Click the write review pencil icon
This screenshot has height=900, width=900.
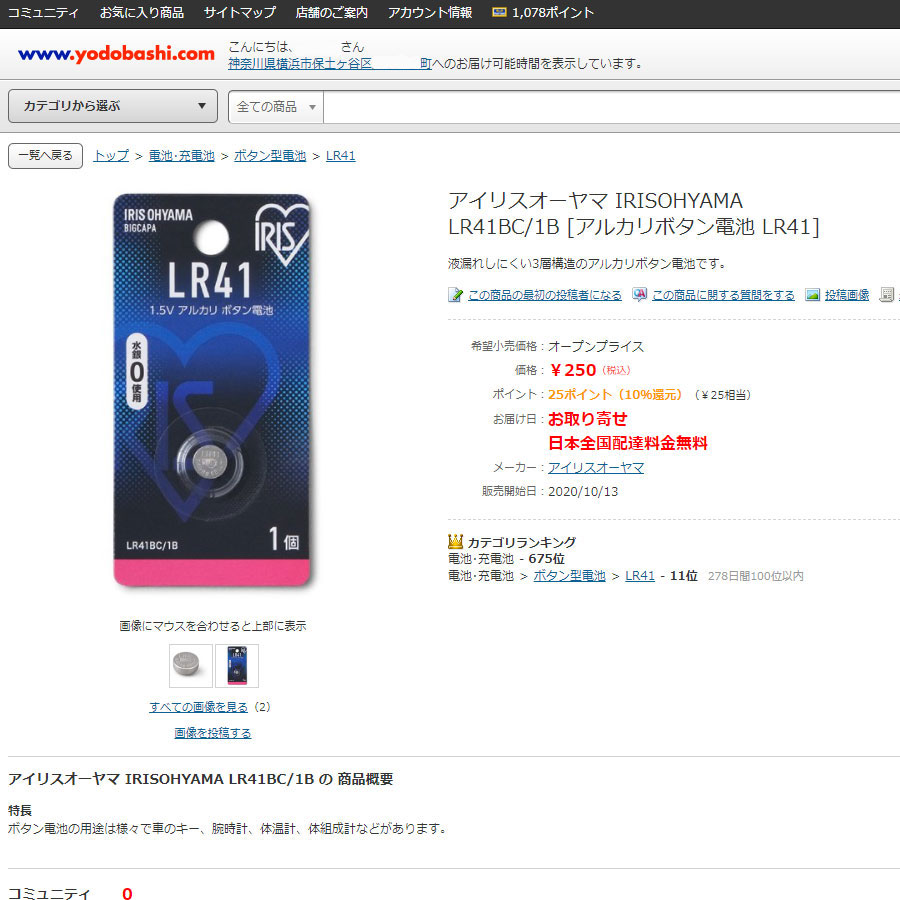tap(455, 295)
